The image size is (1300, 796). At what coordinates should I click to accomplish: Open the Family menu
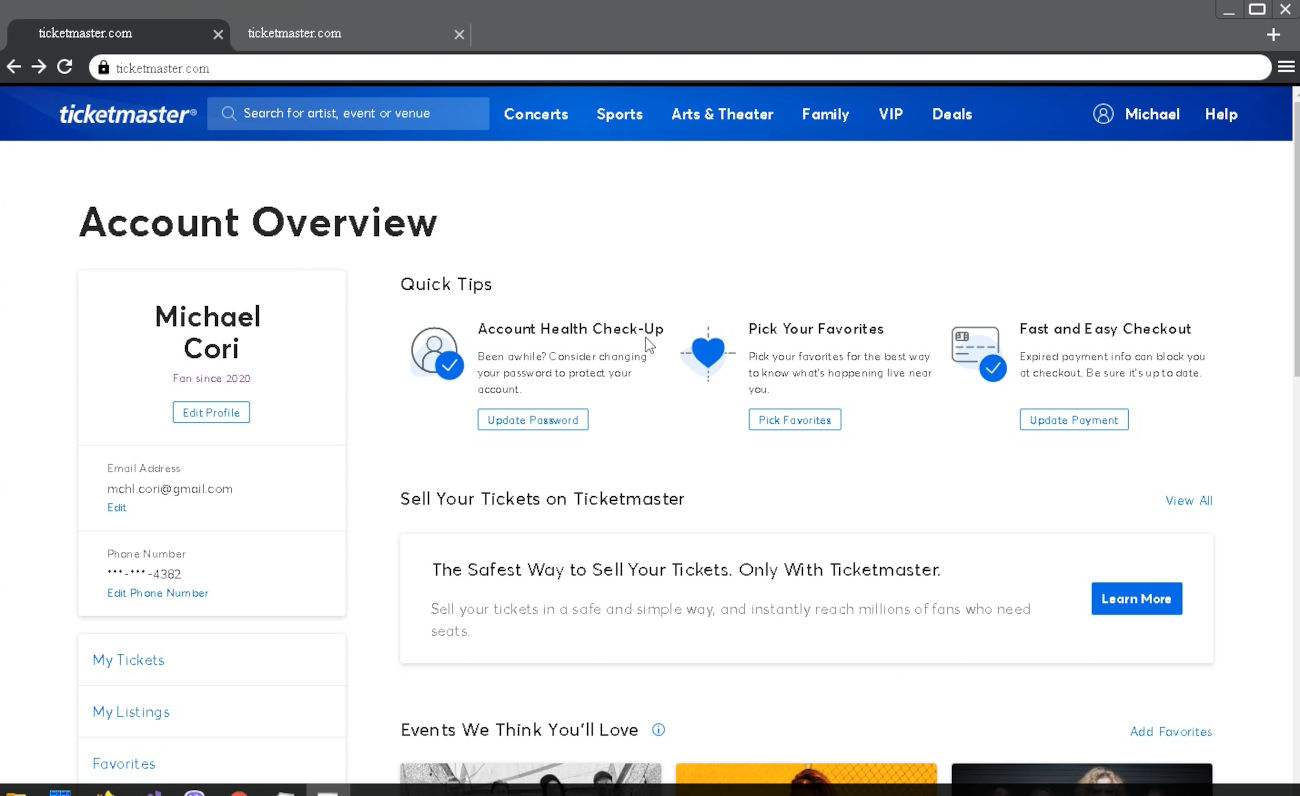[825, 114]
